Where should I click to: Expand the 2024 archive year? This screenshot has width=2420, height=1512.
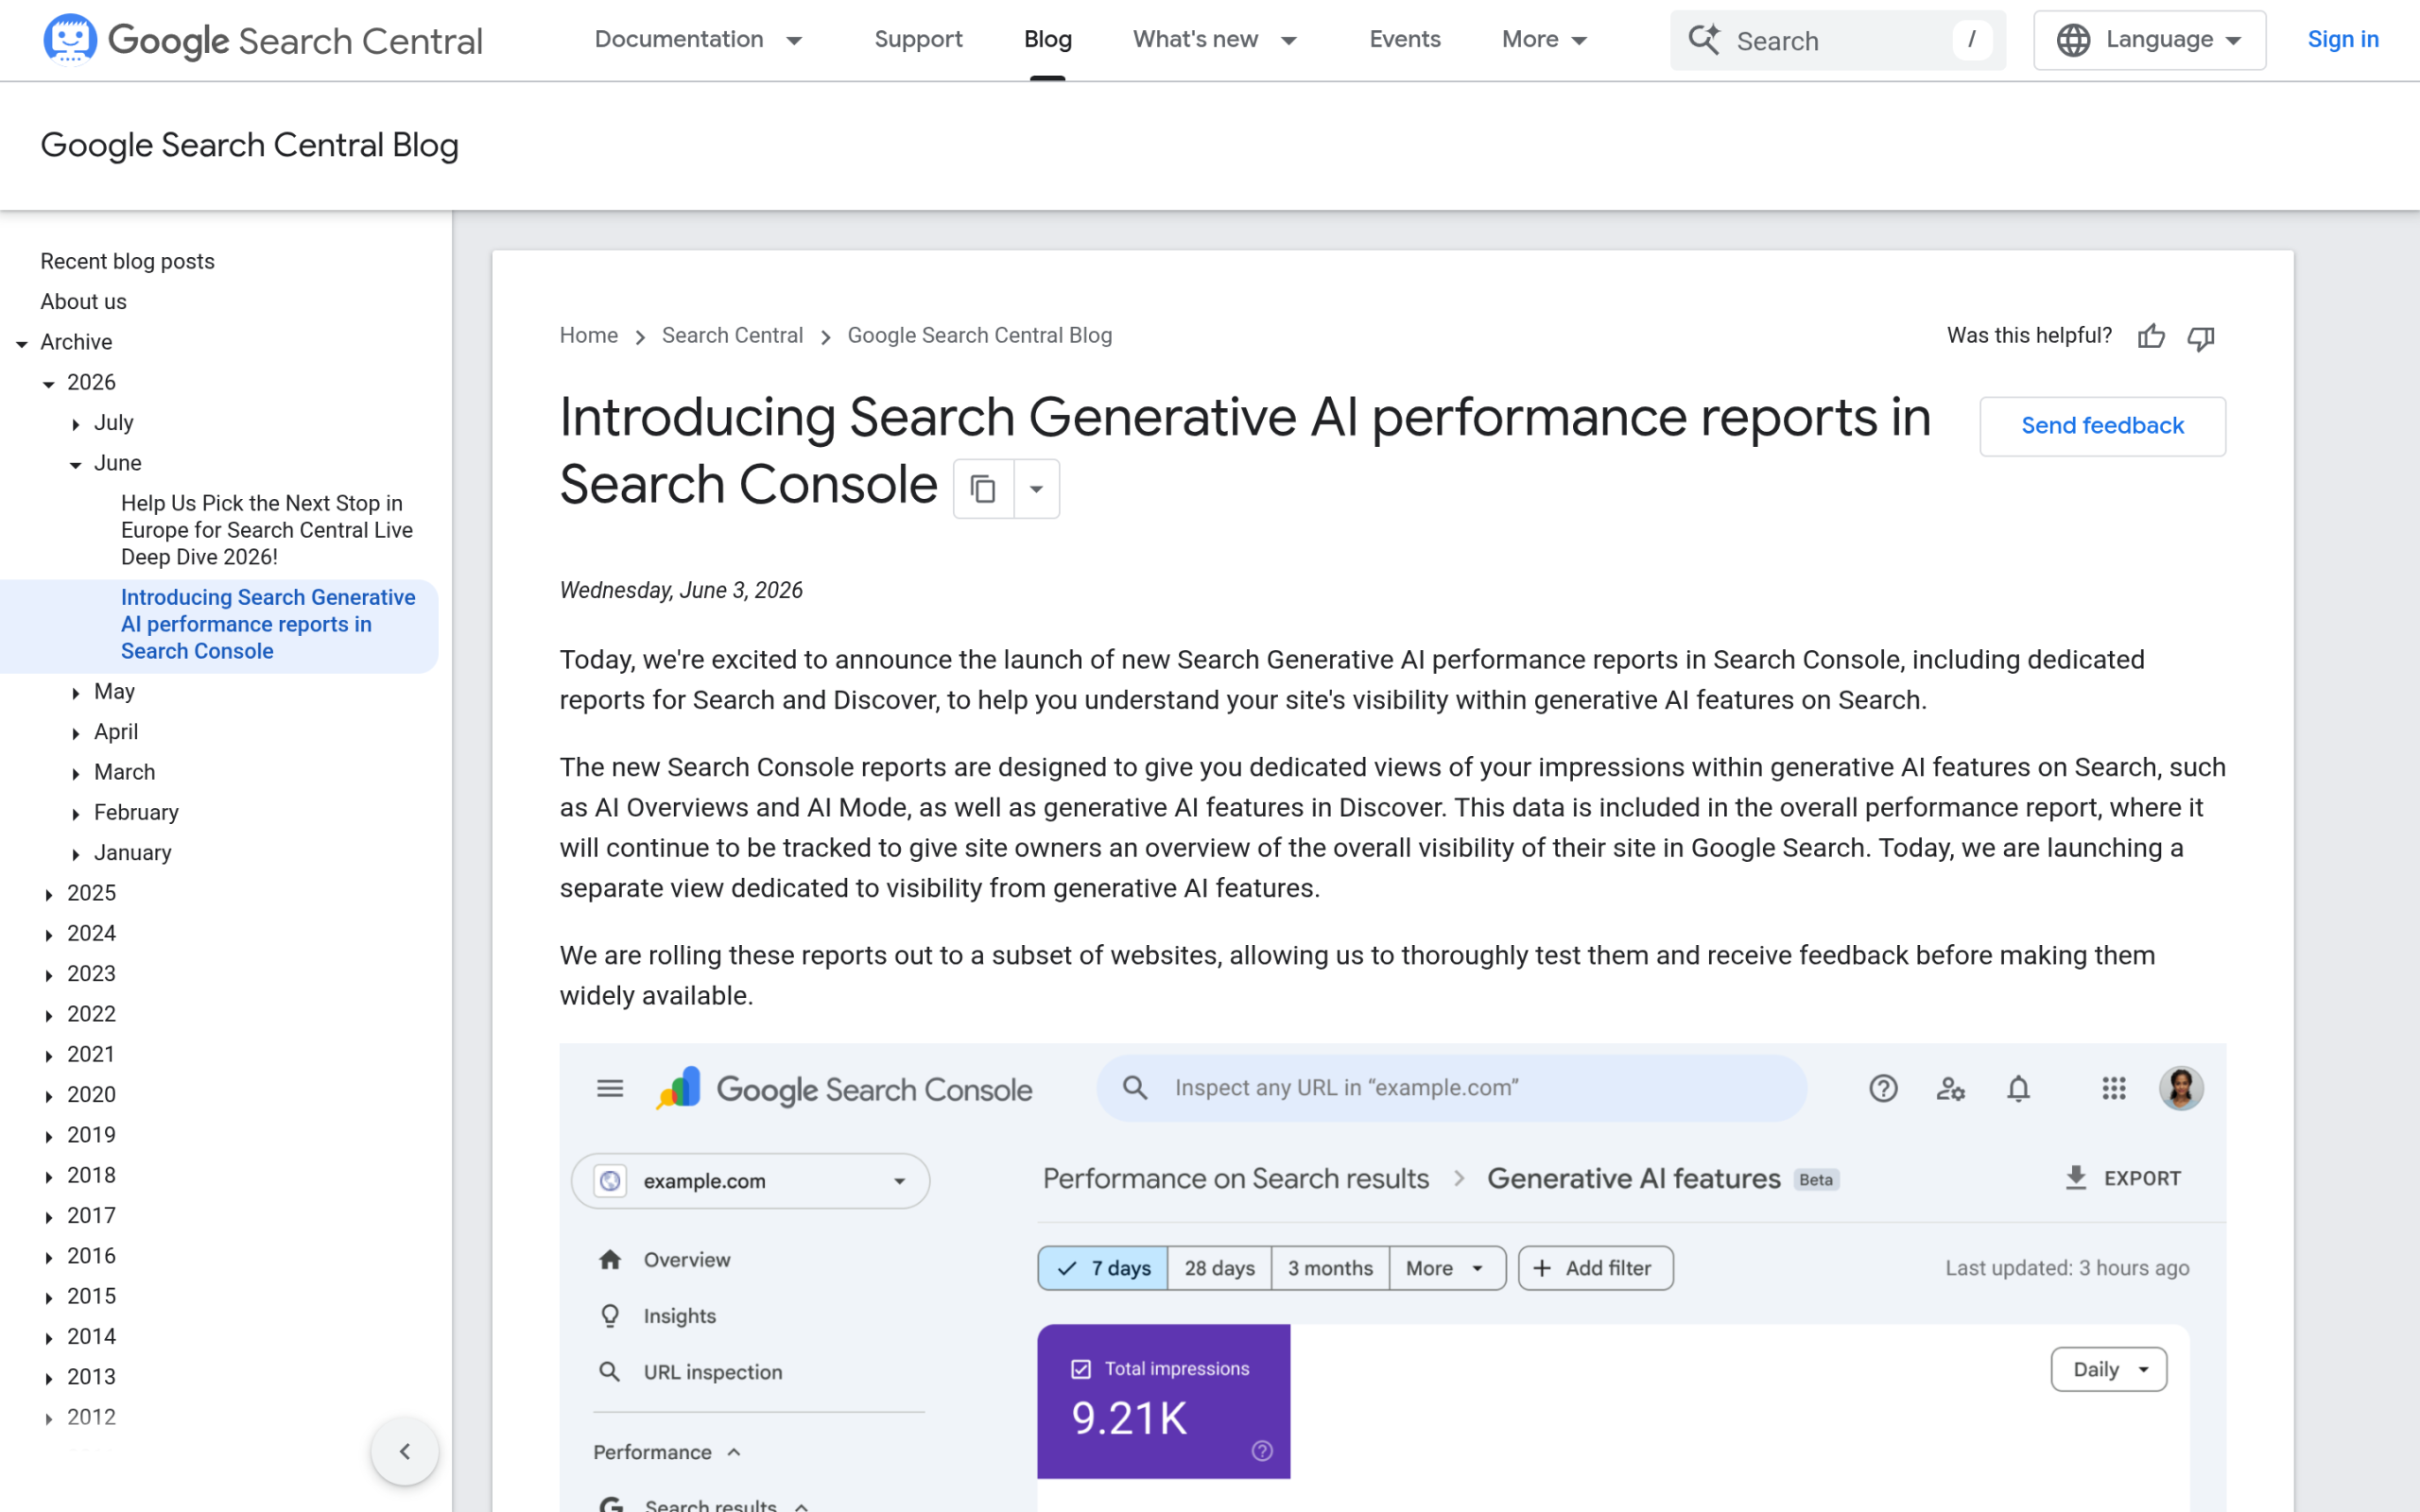pos(49,935)
